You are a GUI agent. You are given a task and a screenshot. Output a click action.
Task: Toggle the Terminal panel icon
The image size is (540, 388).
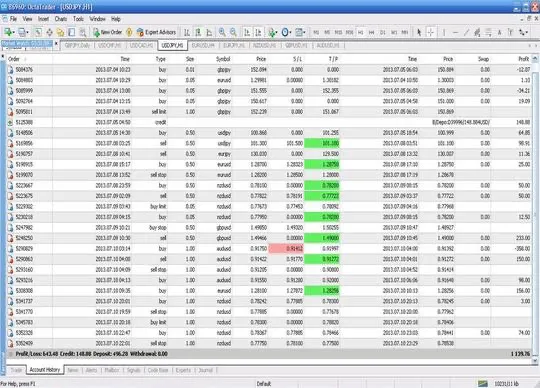pos(72,32)
